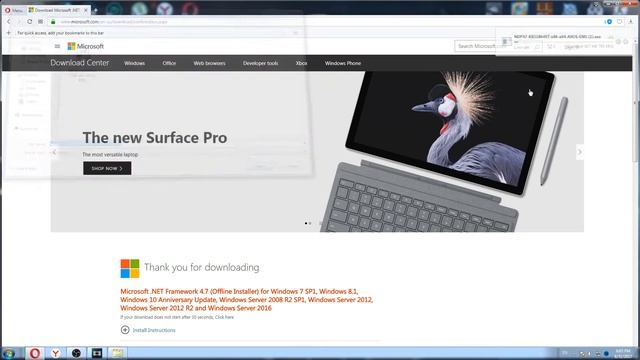Viewport: 640px width, 360px height.
Task: Click the 'Thank you for downloading' heading
Action: pyautogui.click(x=201, y=267)
